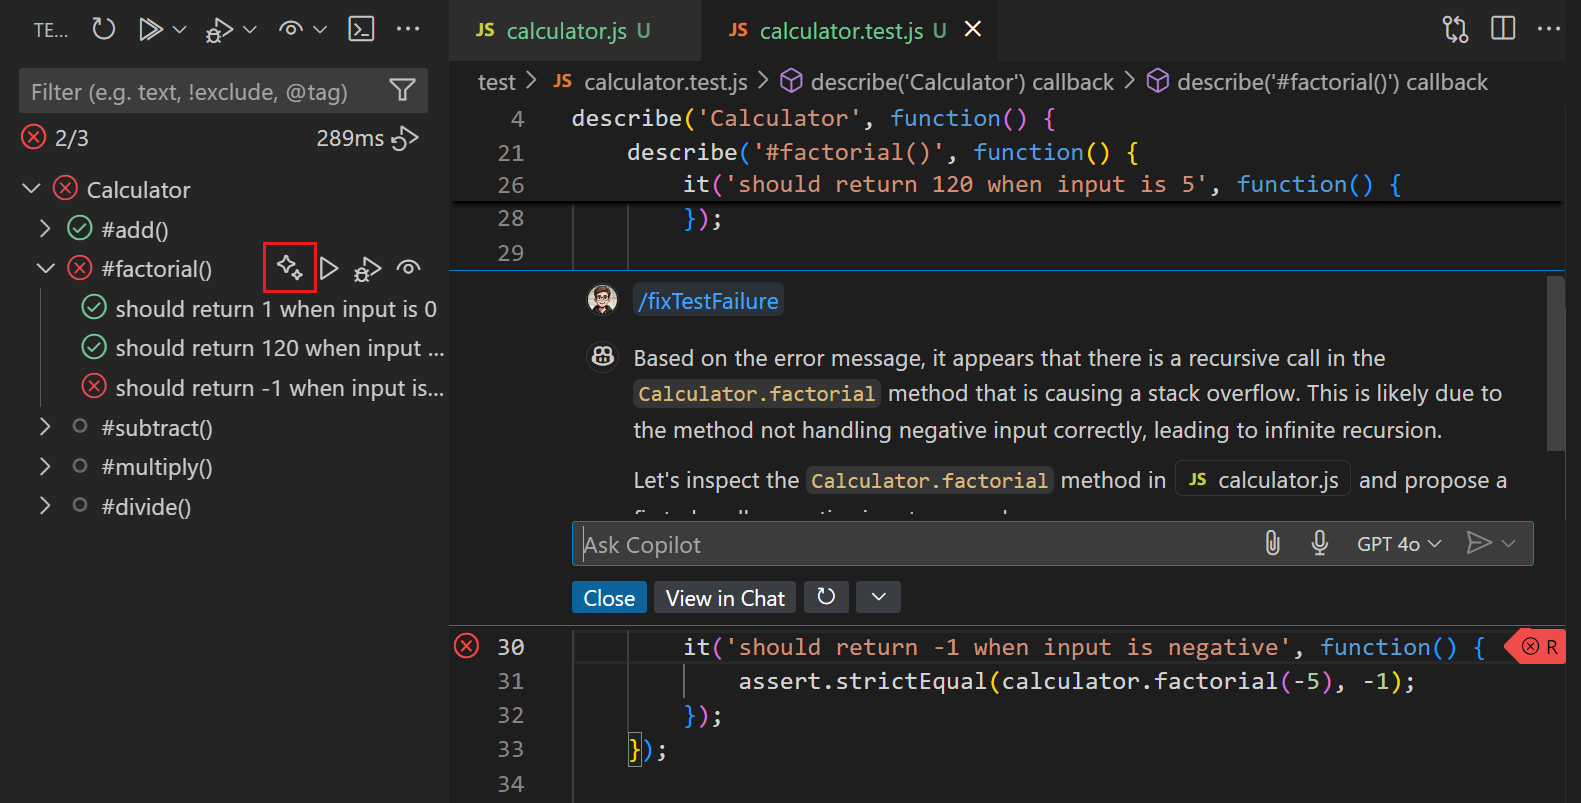The width and height of the screenshot is (1581, 803).
Task: Select the calculator.test.js tab
Action: 840,31
